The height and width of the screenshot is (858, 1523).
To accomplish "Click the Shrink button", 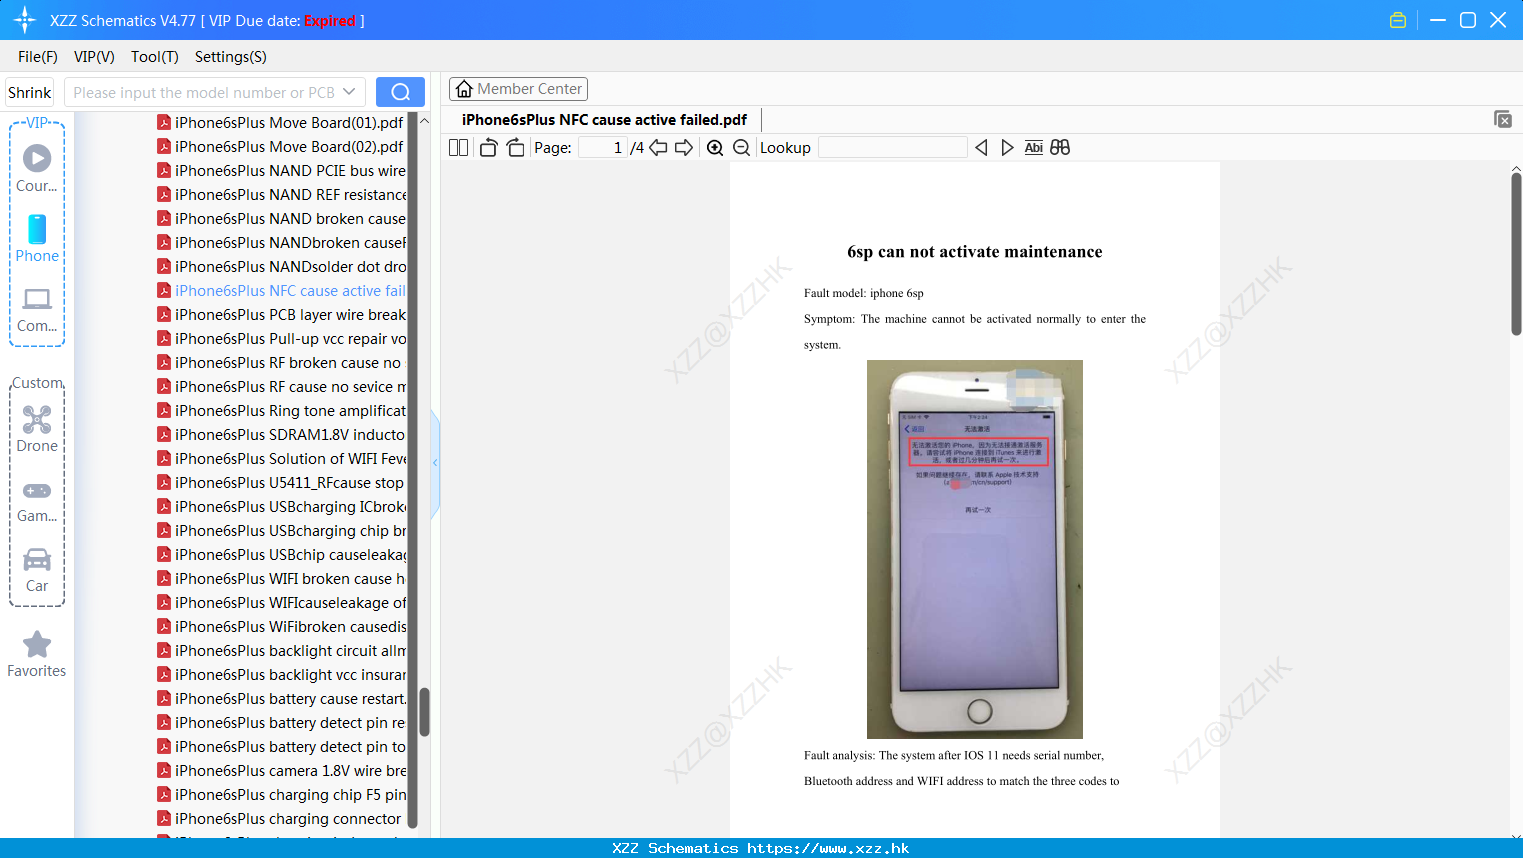I will (x=30, y=92).
